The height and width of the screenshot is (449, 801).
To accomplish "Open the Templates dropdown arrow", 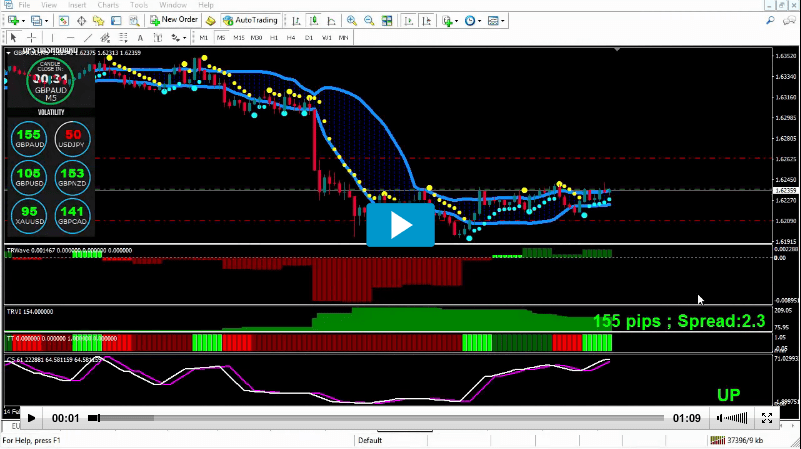I will tap(503, 21).
